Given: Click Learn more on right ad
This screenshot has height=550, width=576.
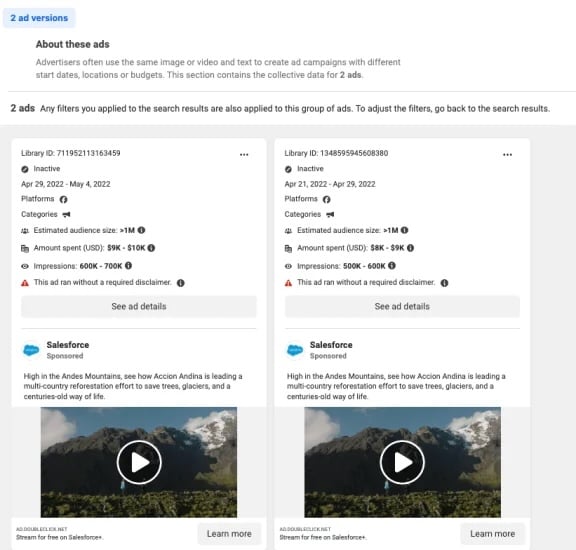Looking at the screenshot, I should (492, 533).
